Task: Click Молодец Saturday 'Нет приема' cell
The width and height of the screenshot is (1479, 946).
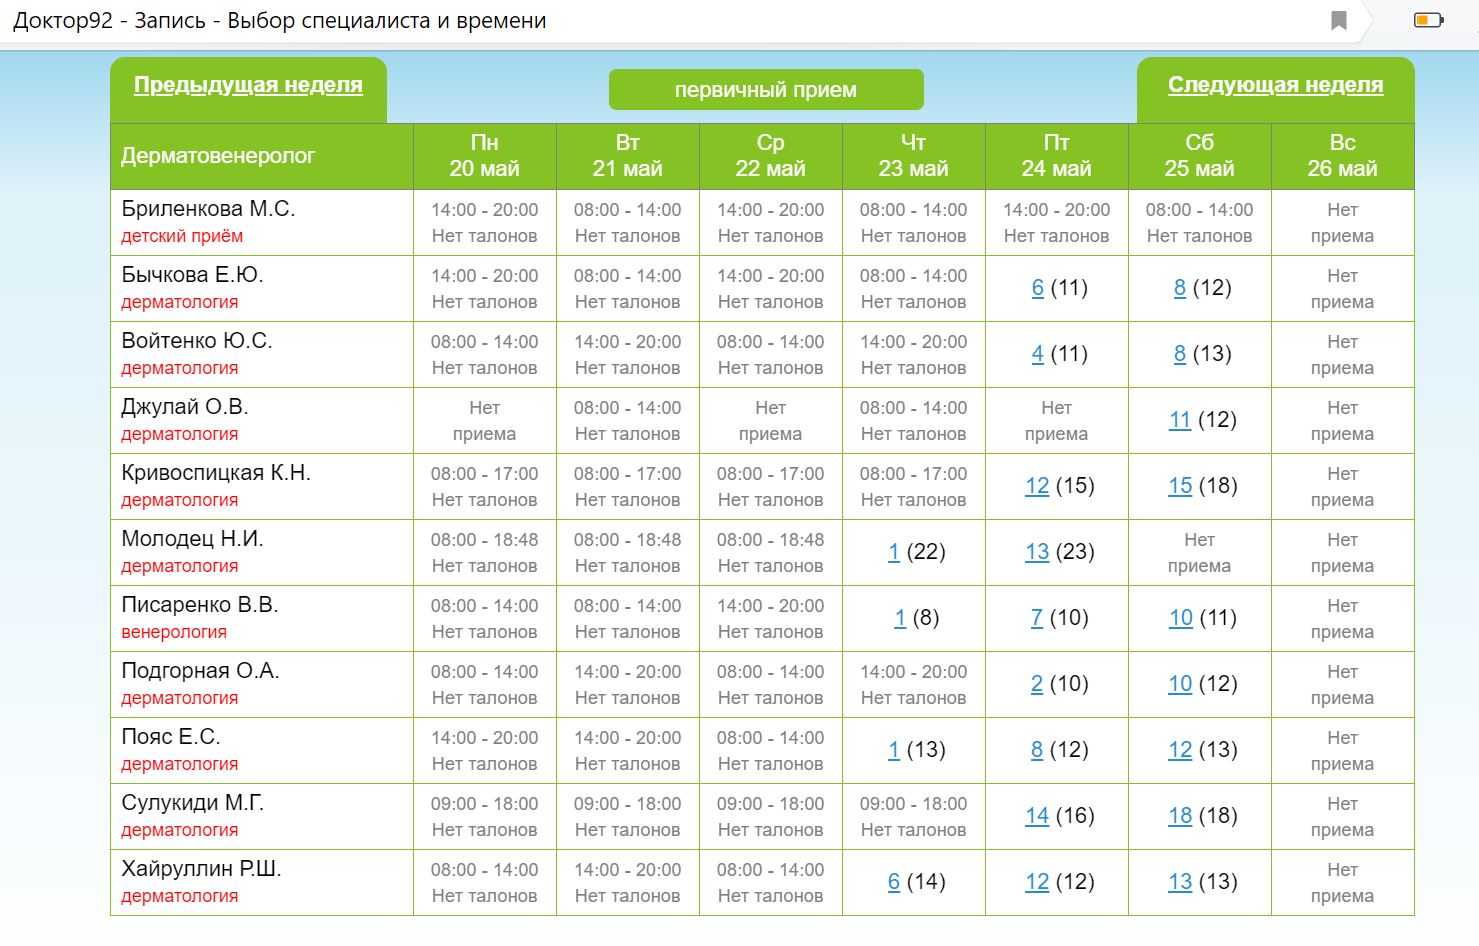Action: coord(1200,553)
